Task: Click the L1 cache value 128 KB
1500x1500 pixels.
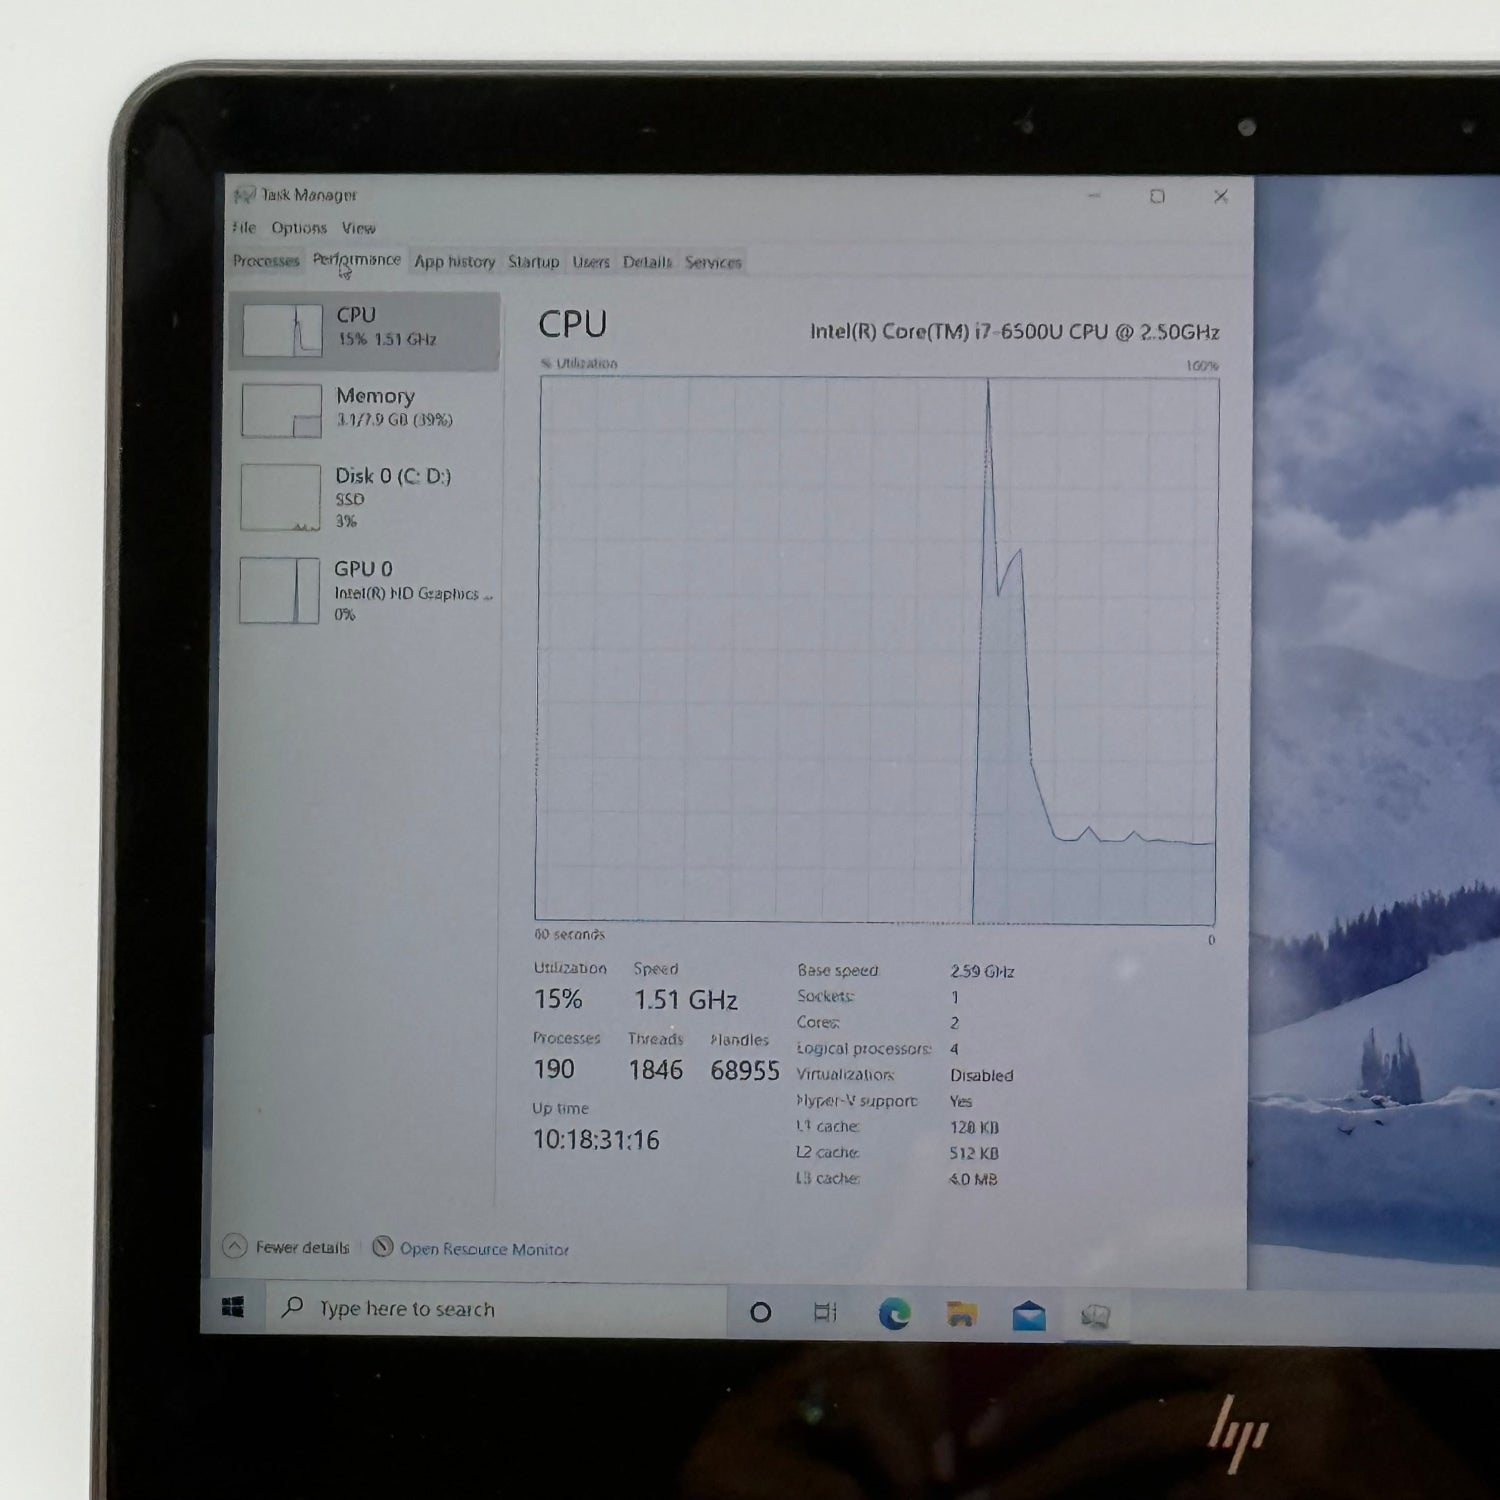Action: tap(975, 1127)
